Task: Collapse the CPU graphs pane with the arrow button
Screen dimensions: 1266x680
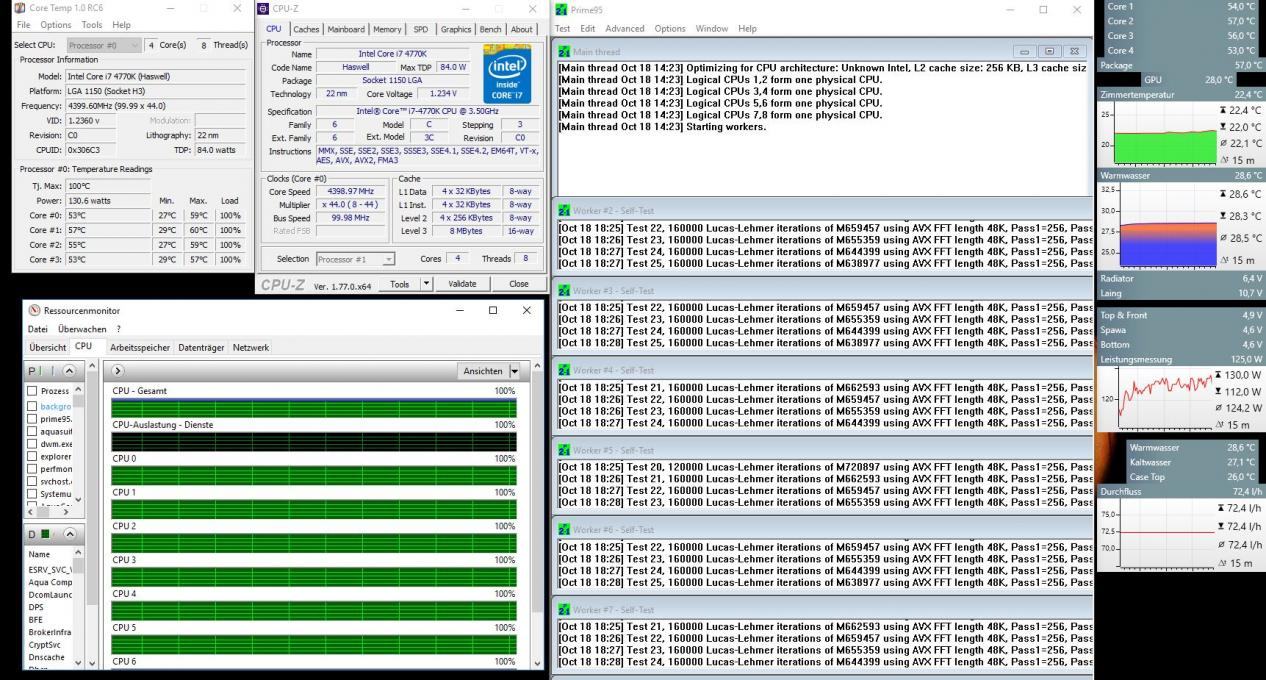Action: pos(120,370)
